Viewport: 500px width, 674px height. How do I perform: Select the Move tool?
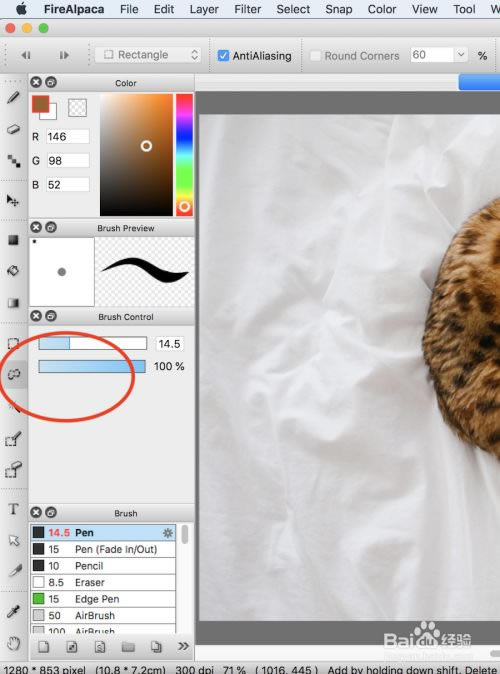[x=13, y=200]
